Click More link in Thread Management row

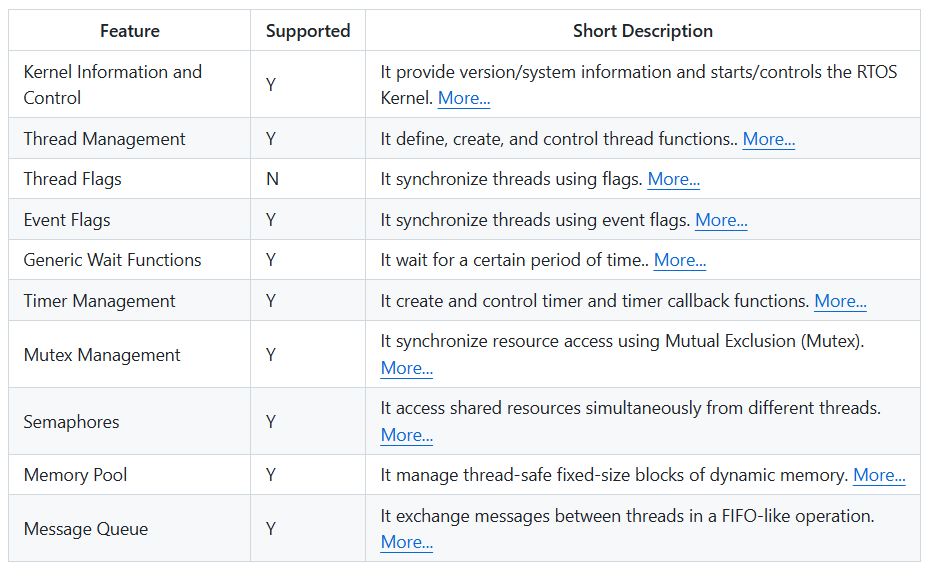769,139
